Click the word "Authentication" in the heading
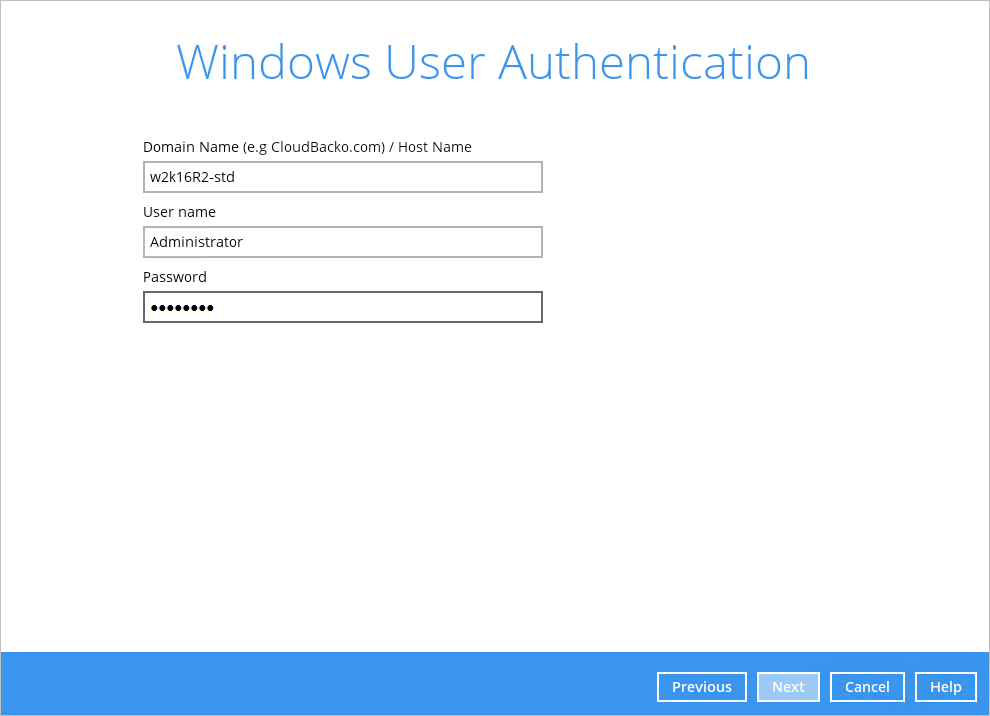Viewport: 990px width, 716px height. point(654,63)
